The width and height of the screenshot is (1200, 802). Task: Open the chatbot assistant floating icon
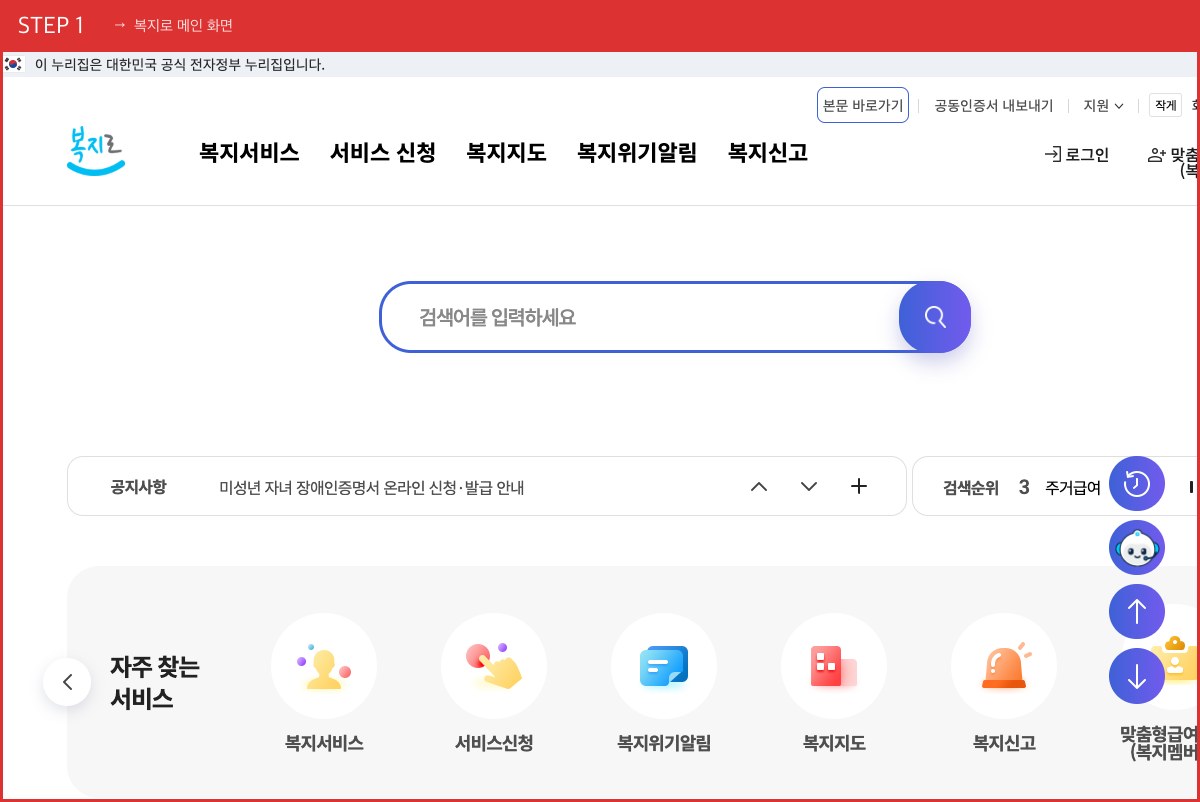1137,548
